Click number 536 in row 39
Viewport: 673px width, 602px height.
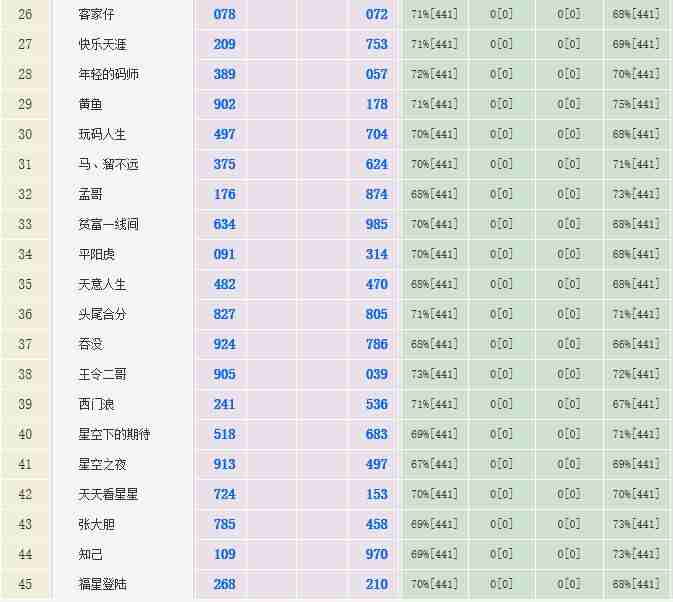[x=376, y=405]
